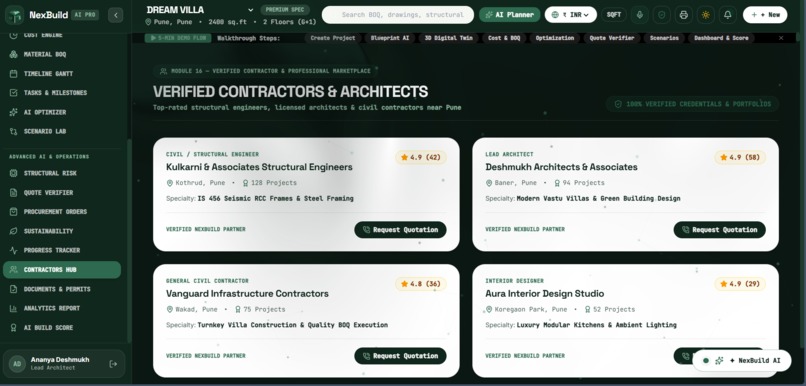Image resolution: width=806 pixels, height=386 pixels.
Task: Request quotation from Kulkarni & Associates
Action: (x=400, y=230)
